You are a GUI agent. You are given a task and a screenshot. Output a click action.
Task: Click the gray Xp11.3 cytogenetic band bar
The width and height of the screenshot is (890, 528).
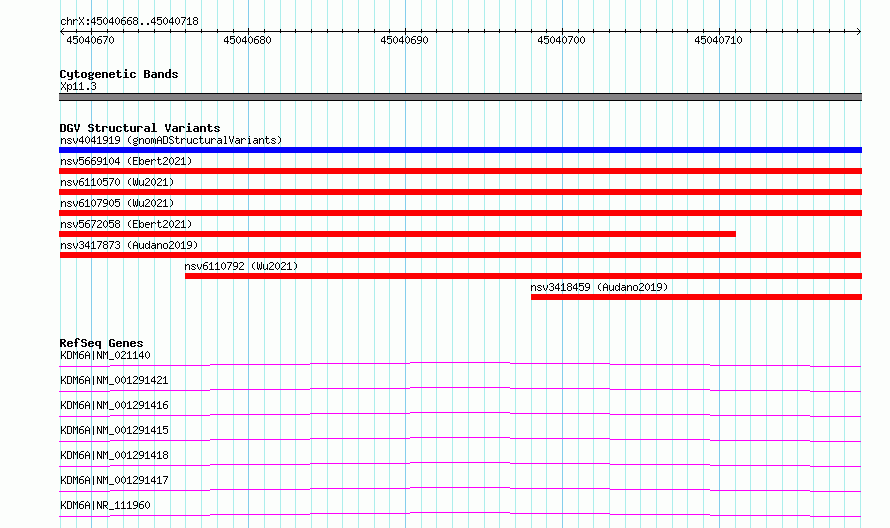460,97
